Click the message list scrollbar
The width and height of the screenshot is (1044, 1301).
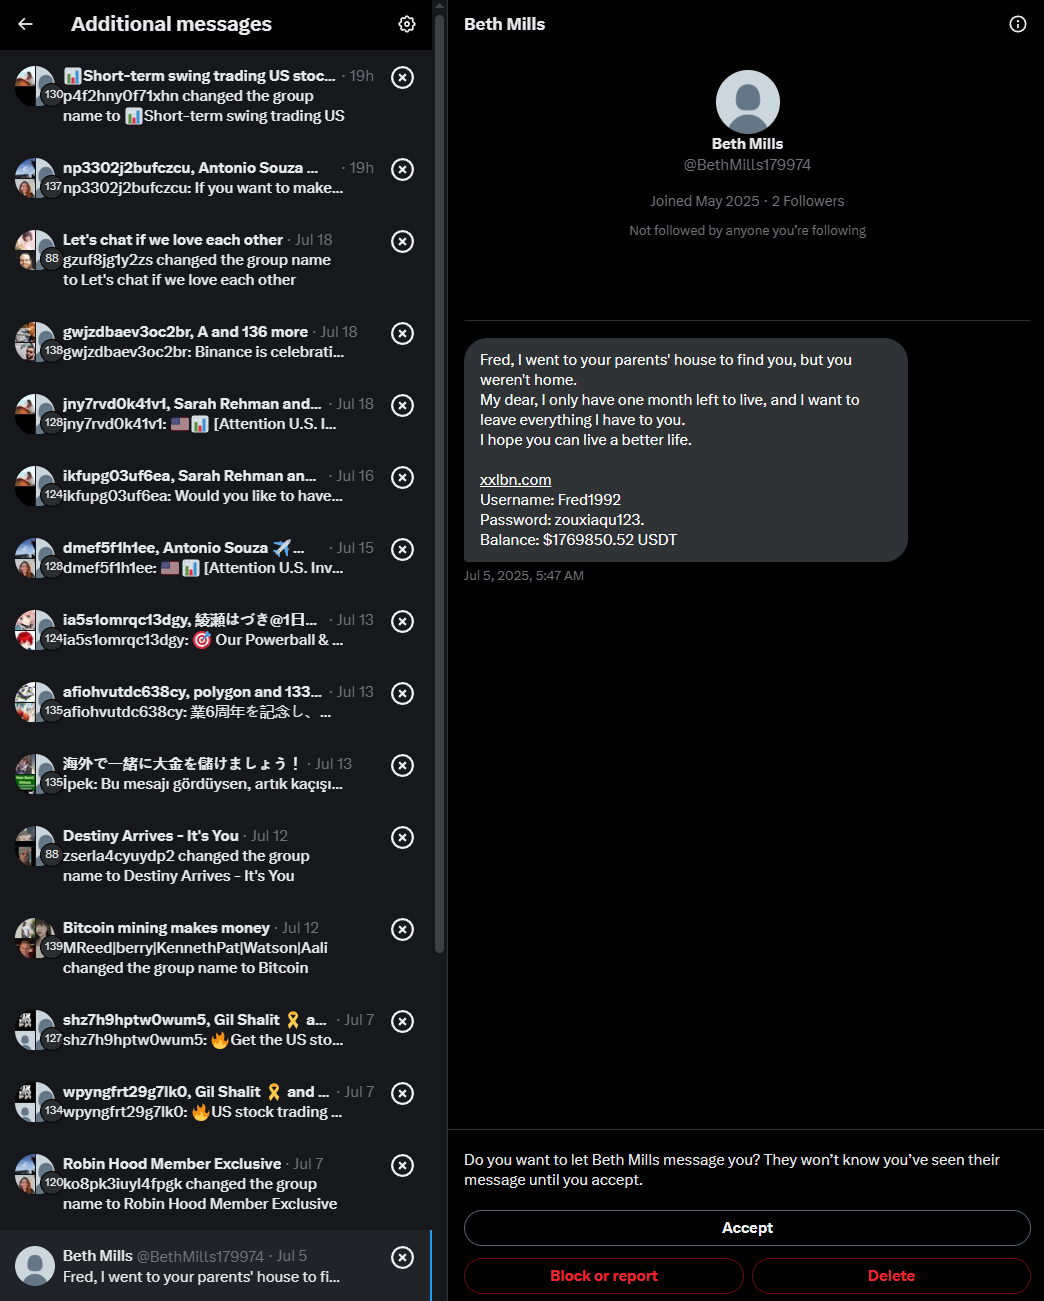click(440, 480)
